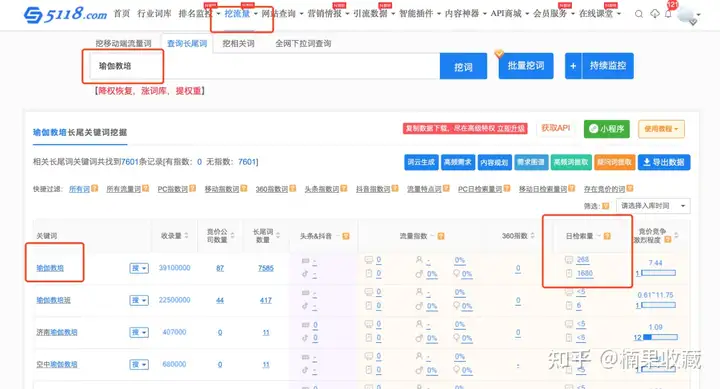The image size is (720, 389).
Task: Open 搜 dropdown in 瑜伽教培班 row
Action: coord(139,300)
